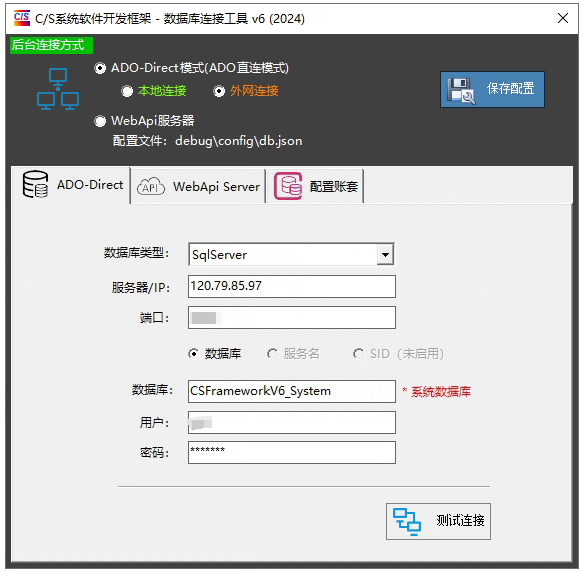Viewport: 583px width, 572px height.
Task: Click the SqlServer combo box
Action: [292, 254]
